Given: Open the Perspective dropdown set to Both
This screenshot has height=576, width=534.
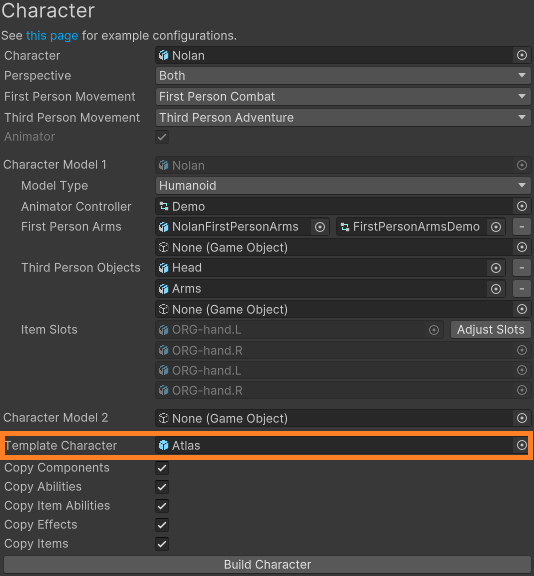Looking at the screenshot, I should 343,76.
